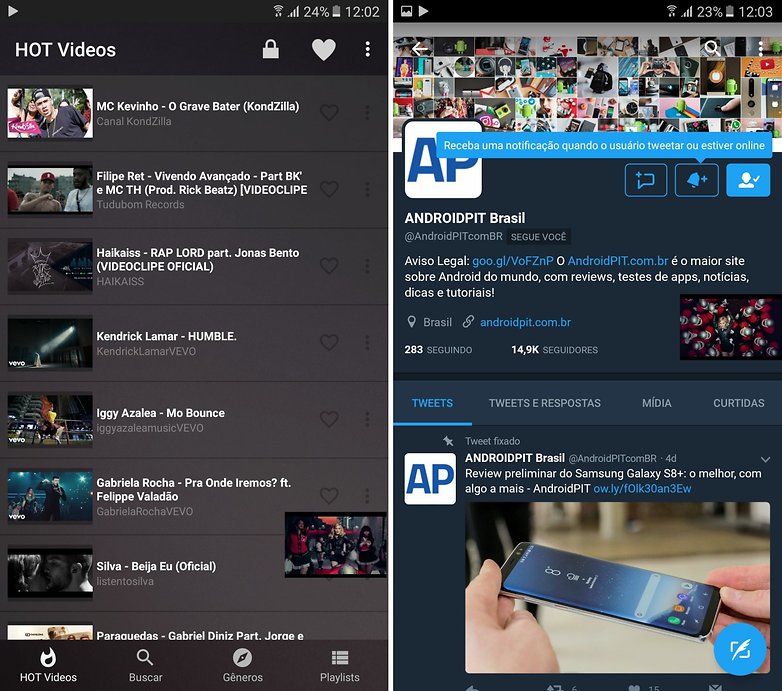Tap Brasil location label

(x=437, y=323)
